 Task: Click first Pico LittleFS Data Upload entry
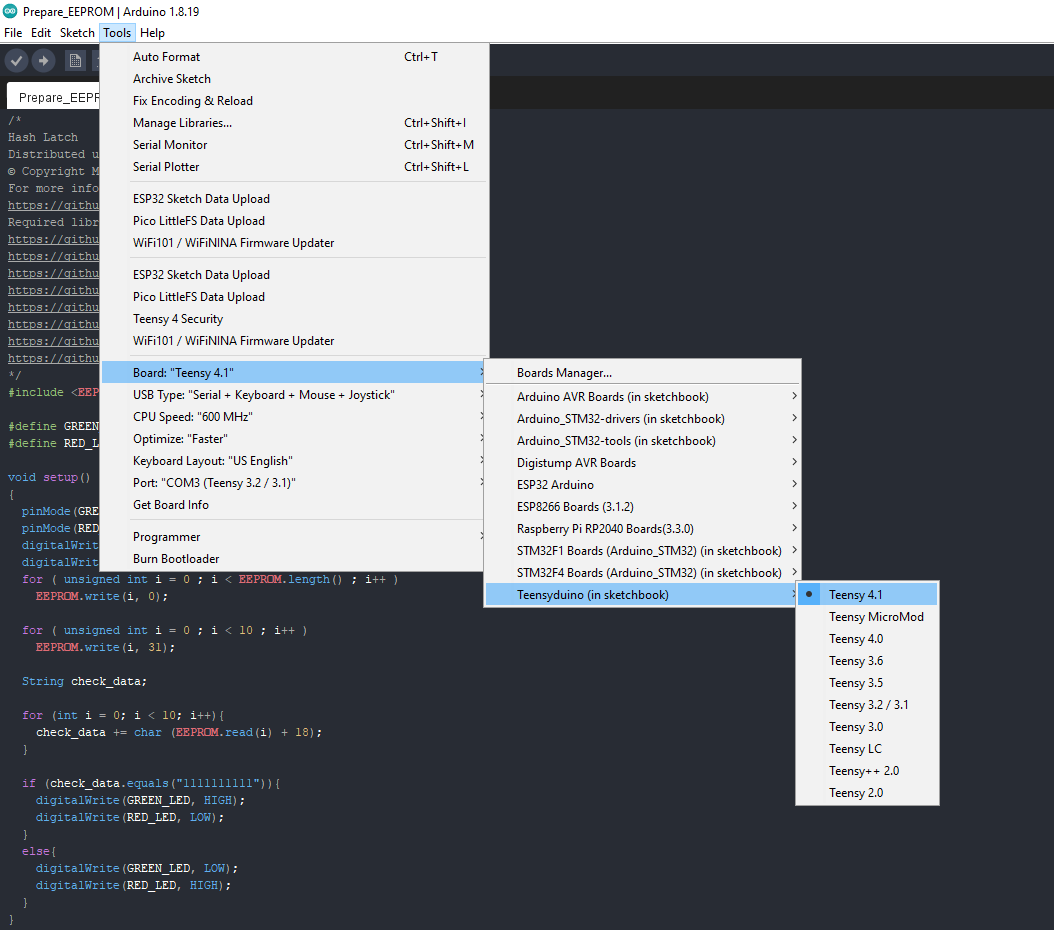pyautogui.click(x=294, y=221)
